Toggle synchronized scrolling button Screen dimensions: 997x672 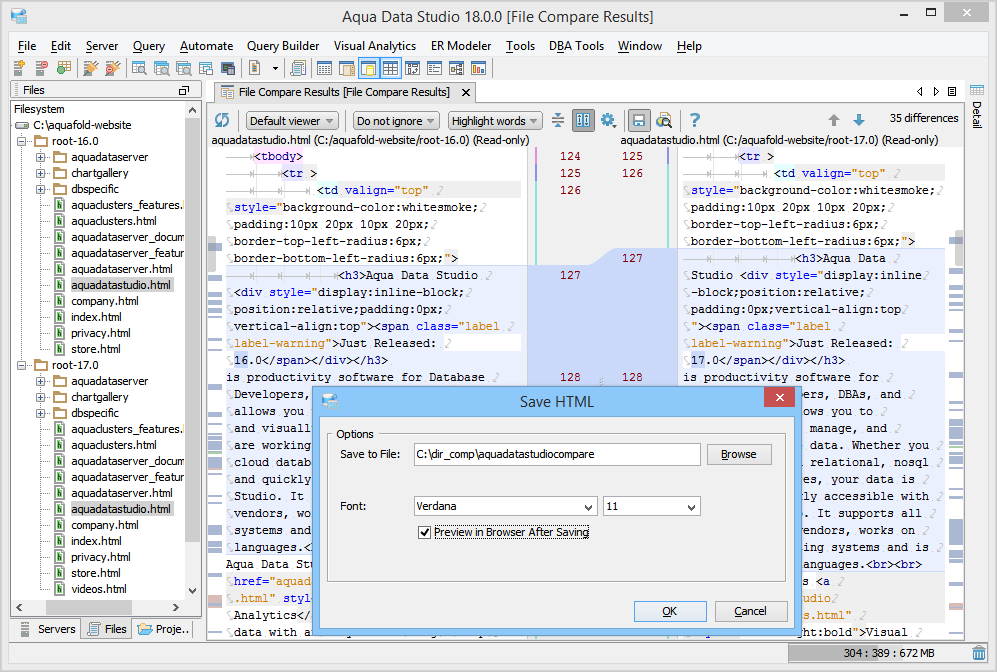click(583, 120)
